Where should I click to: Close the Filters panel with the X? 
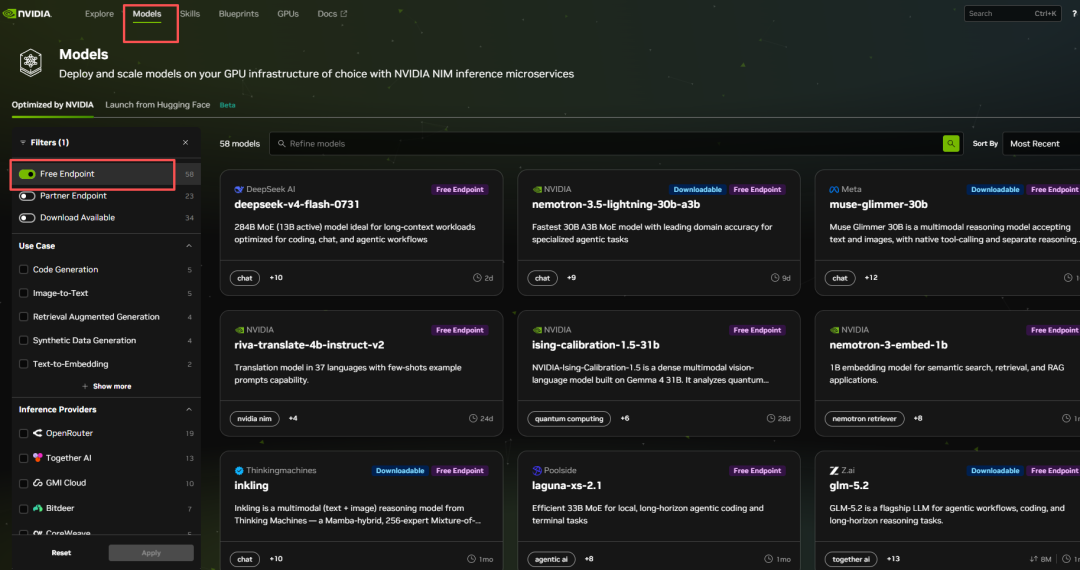click(185, 142)
